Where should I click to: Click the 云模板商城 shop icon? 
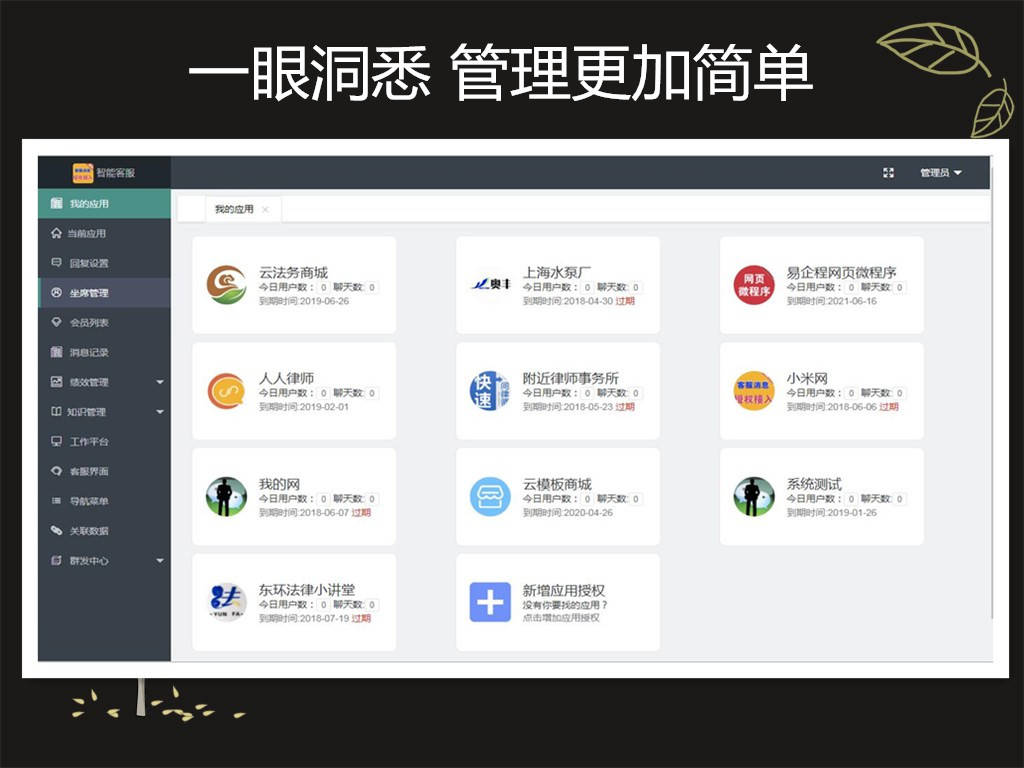(490, 496)
